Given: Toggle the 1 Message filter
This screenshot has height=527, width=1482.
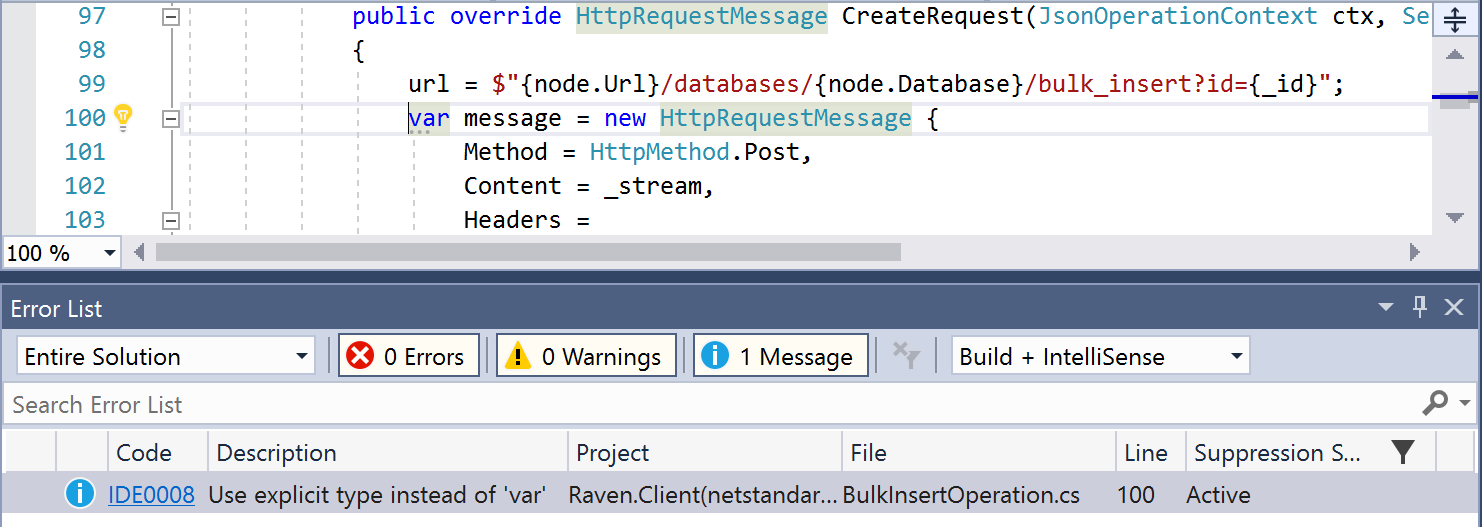Looking at the screenshot, I should click(x=779, y=356).
